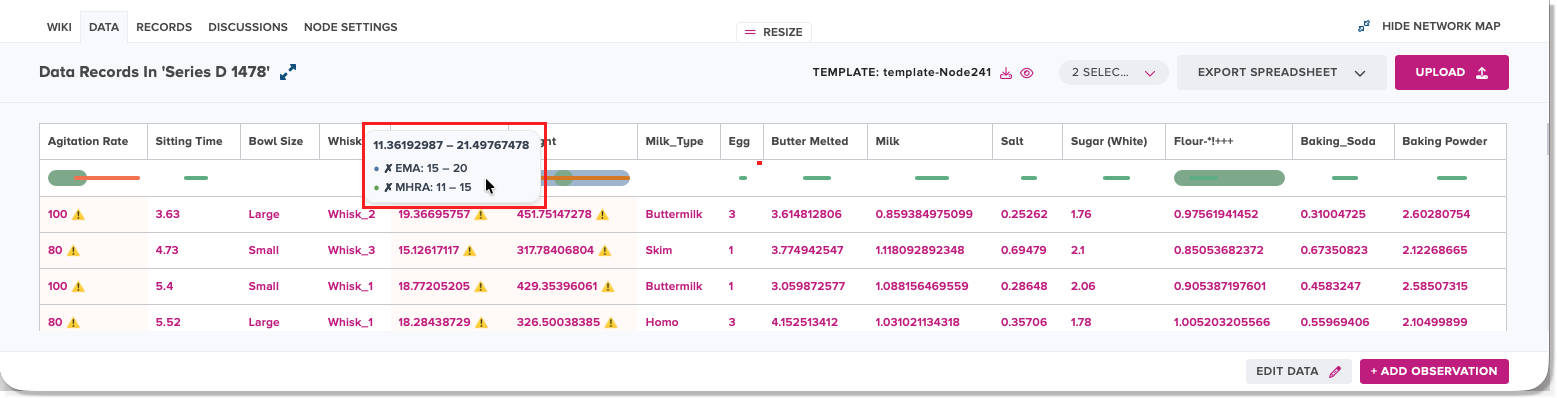Click sugar value 2.06

[x=1083, y=286]
